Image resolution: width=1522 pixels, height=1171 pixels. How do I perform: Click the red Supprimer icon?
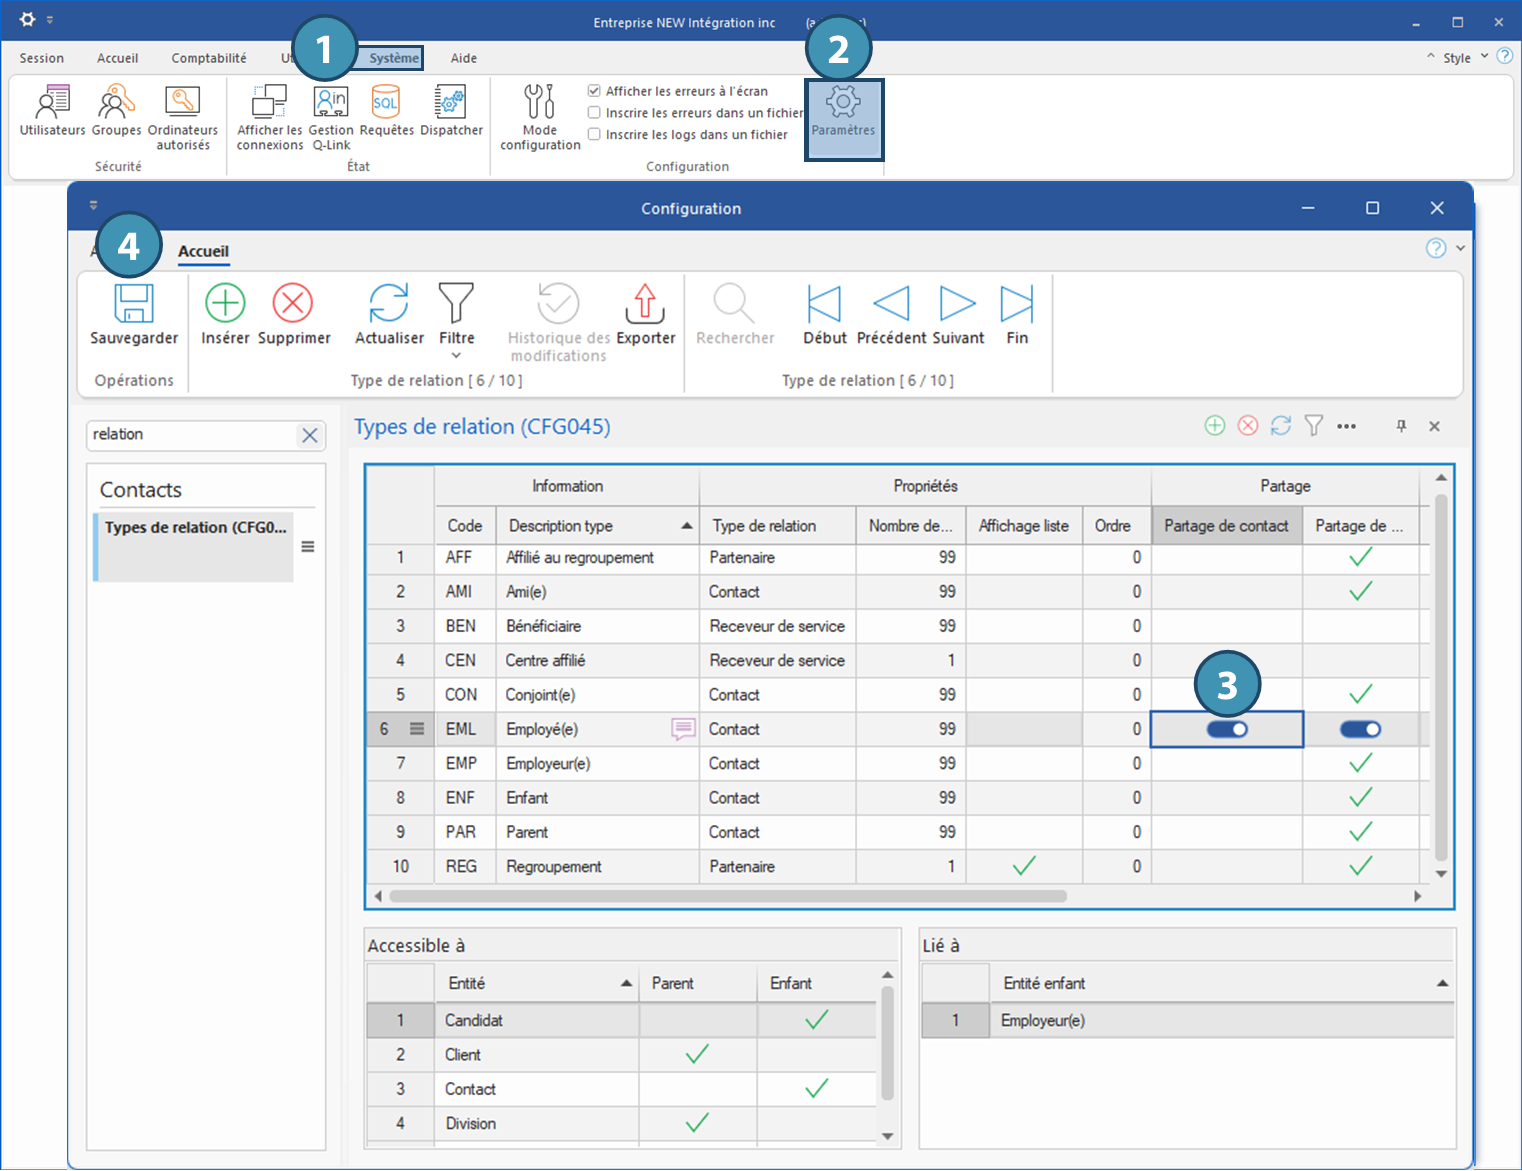click(293, 304)
